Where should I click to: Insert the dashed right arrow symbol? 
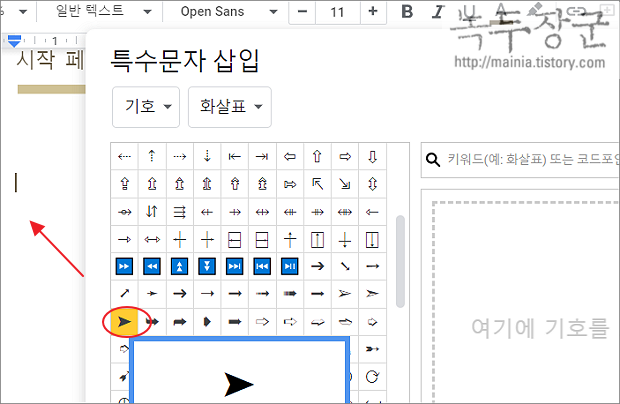pyautogui.click(x=180, y=157)
